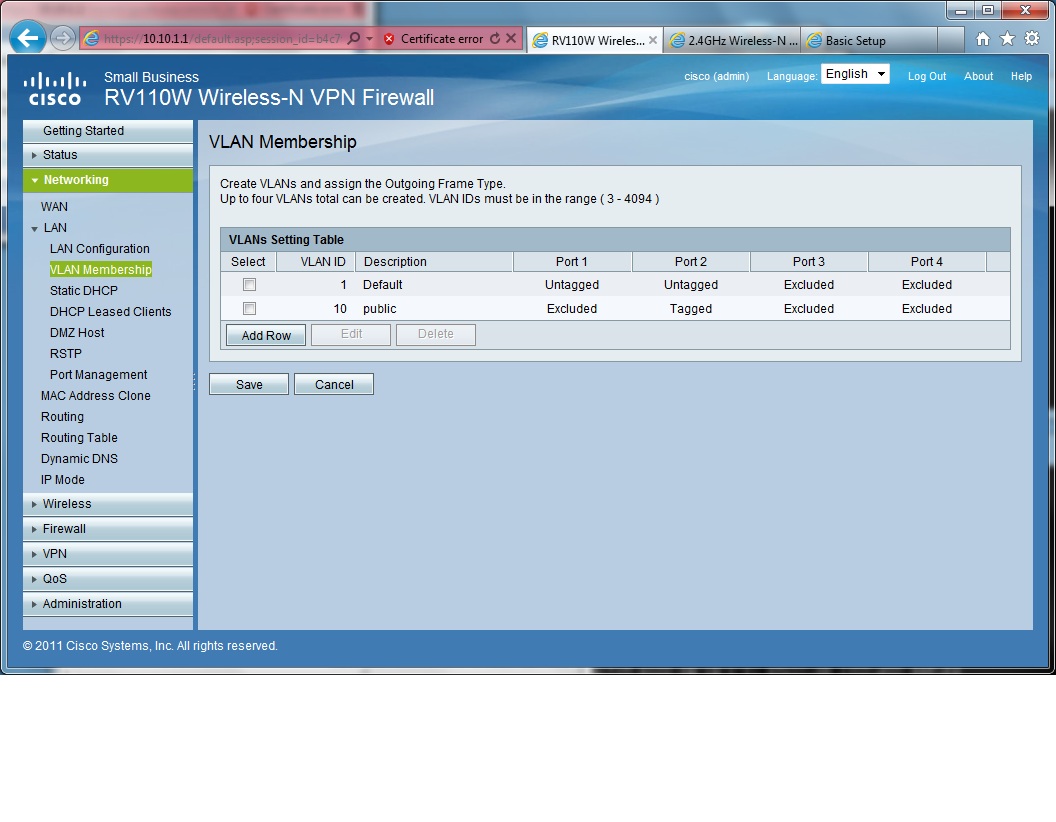Click the Port 3 column header
The height and width of the screenshot is (822, 1056).
coord(809,262)
